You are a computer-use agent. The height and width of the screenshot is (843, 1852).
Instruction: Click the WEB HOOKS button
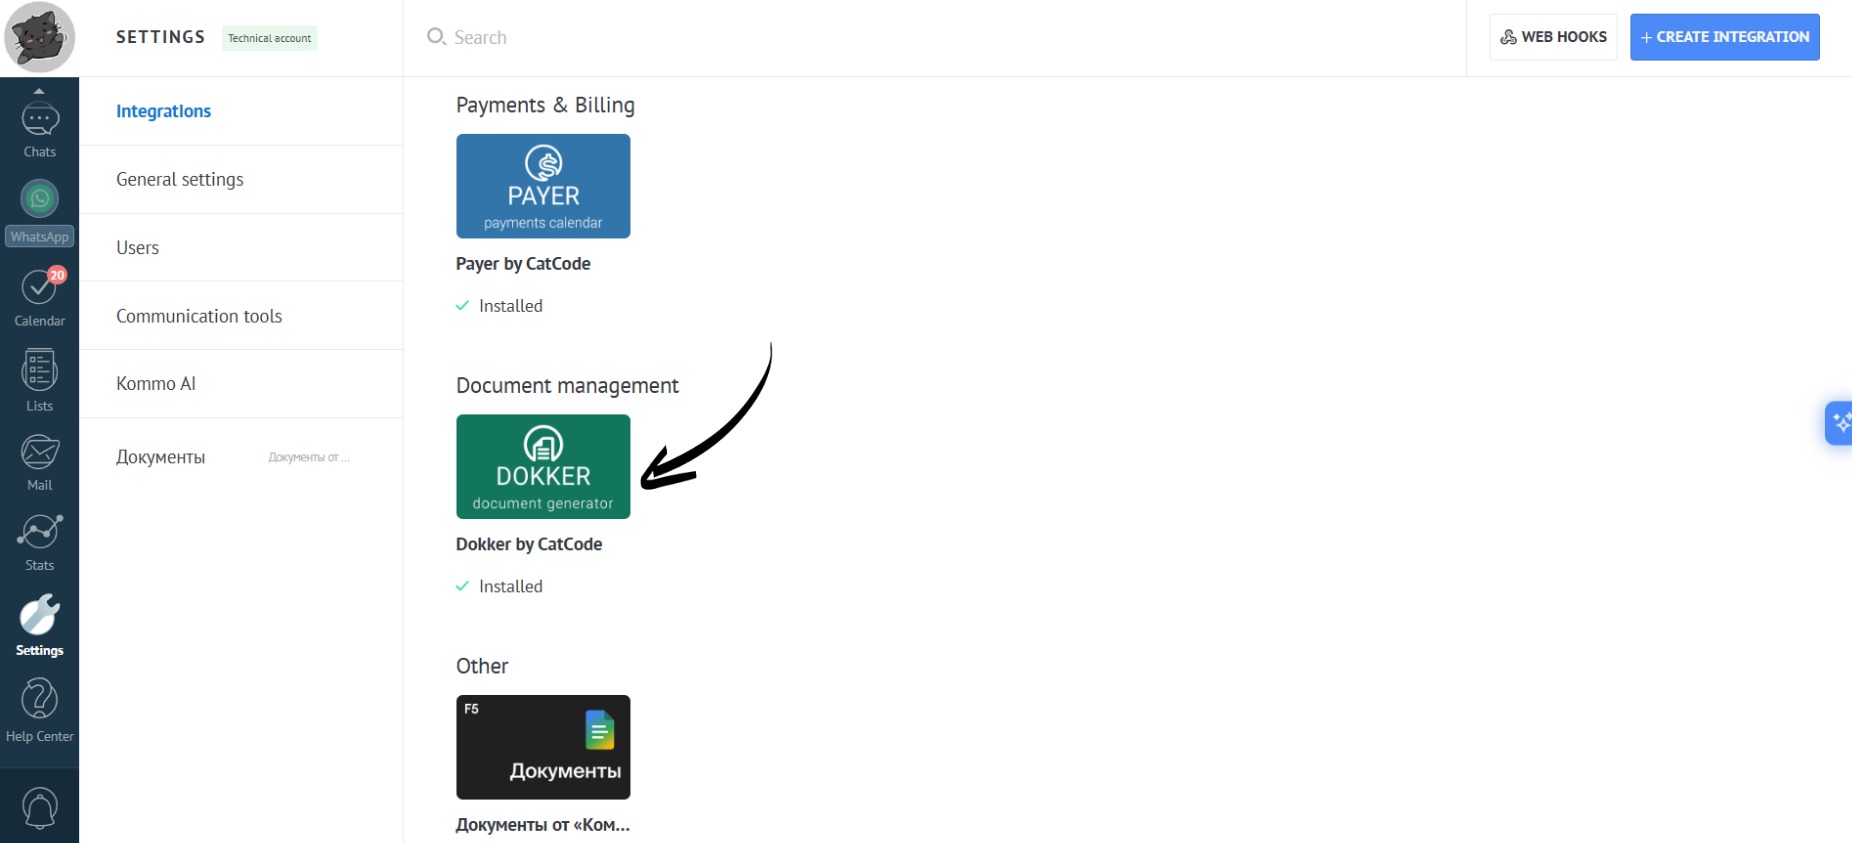(1553, 37)
